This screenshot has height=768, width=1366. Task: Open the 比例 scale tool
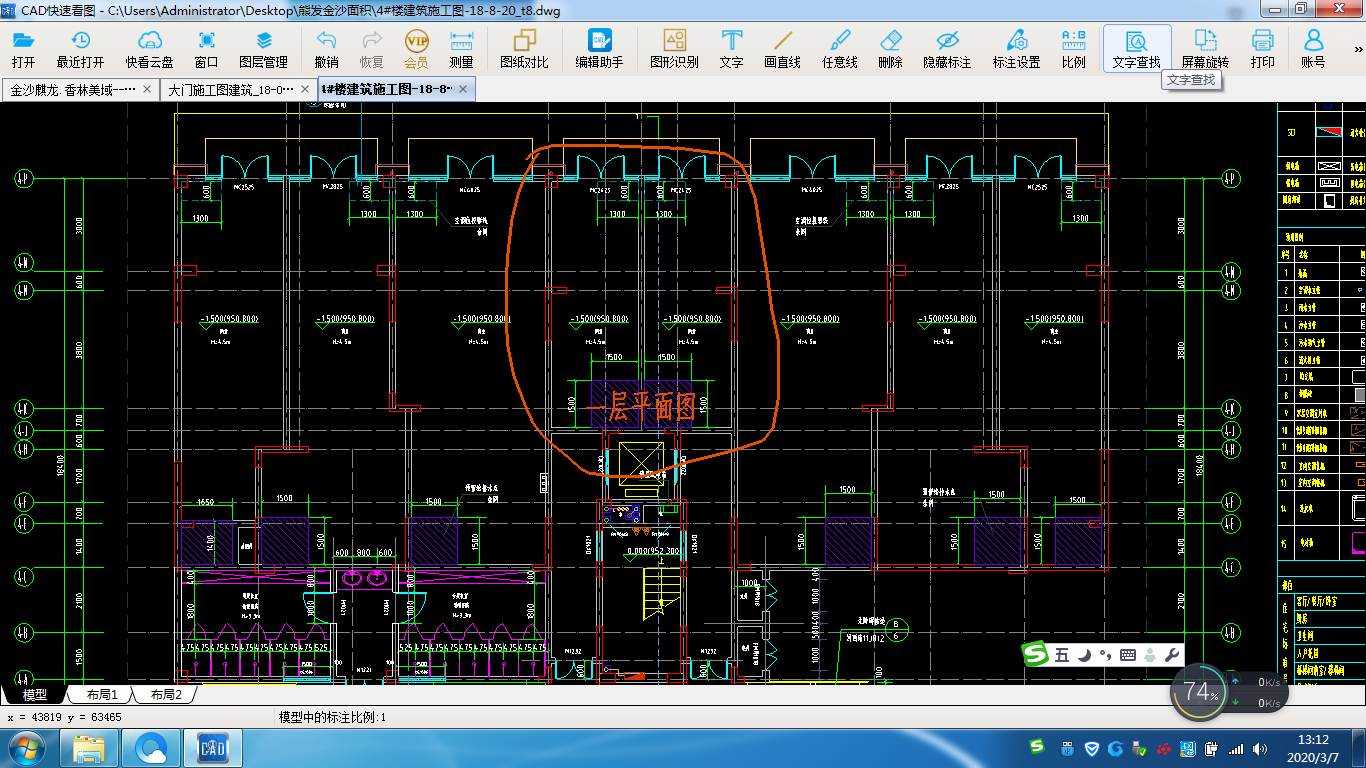coord(1074,49)
